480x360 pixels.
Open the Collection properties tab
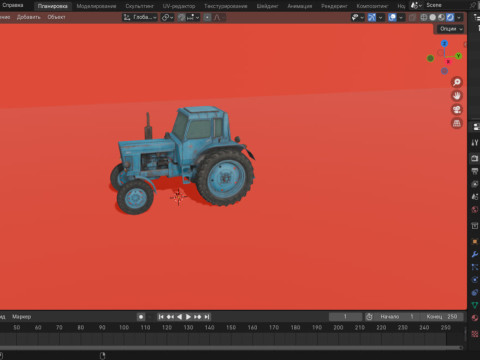click(475, 226)
